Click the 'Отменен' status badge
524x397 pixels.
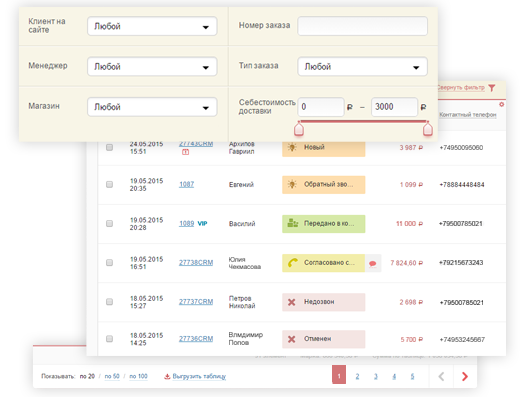tap(323, 339)
